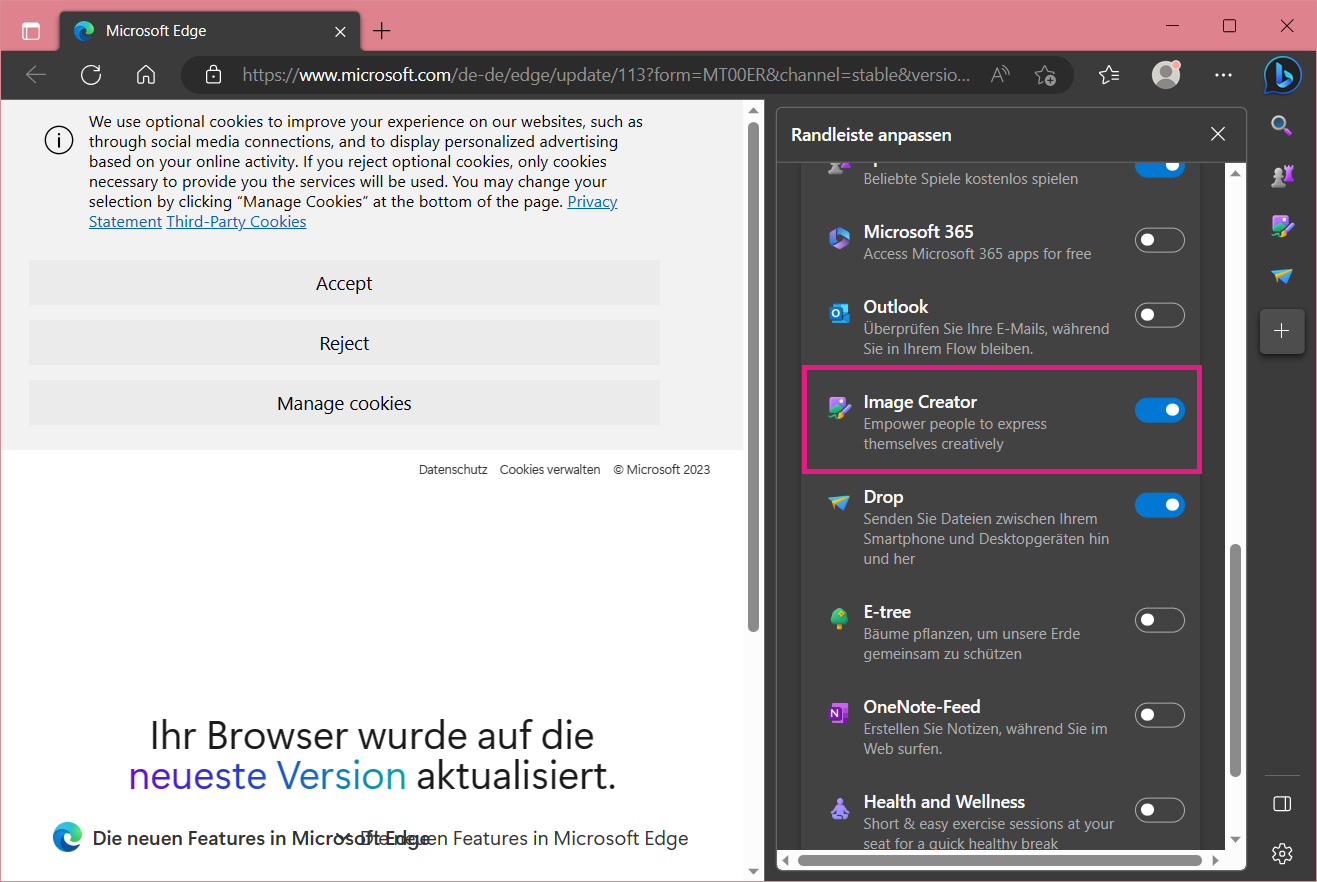The image size is (1317, 882).
Task: Open sidebar settings gear
Action: (x=1281, y=853)
